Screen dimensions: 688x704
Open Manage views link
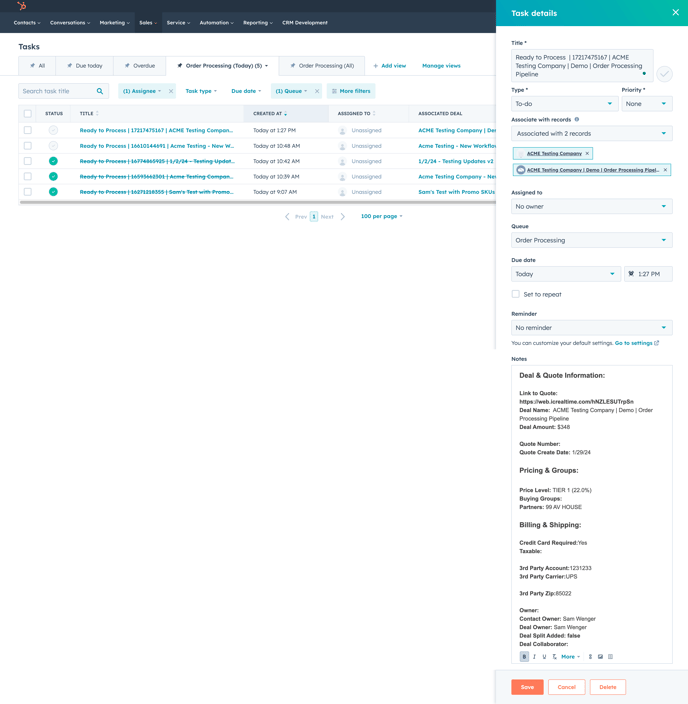pos(441,66)
